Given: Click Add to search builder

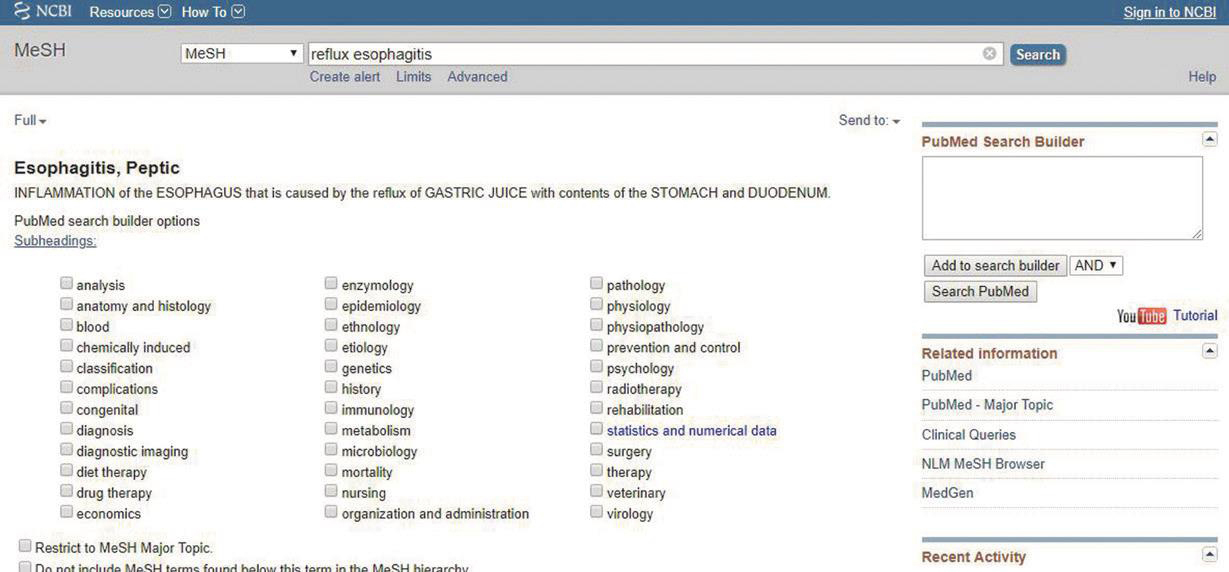Looking at the screenshot, I should pyautogui.click(x=995, y=266).
